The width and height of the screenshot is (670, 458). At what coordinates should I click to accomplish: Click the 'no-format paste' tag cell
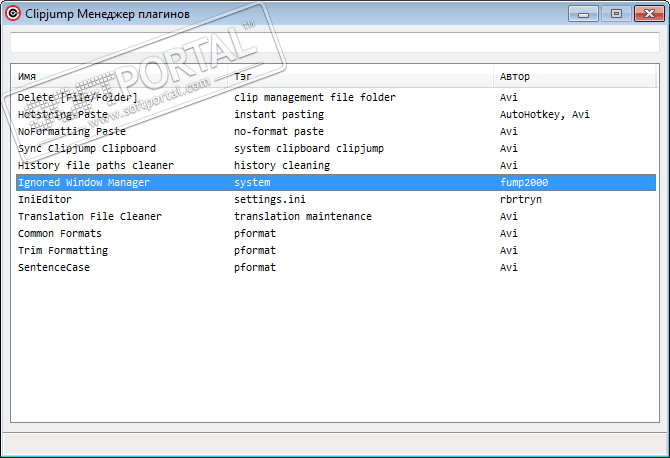click(279, 132)
